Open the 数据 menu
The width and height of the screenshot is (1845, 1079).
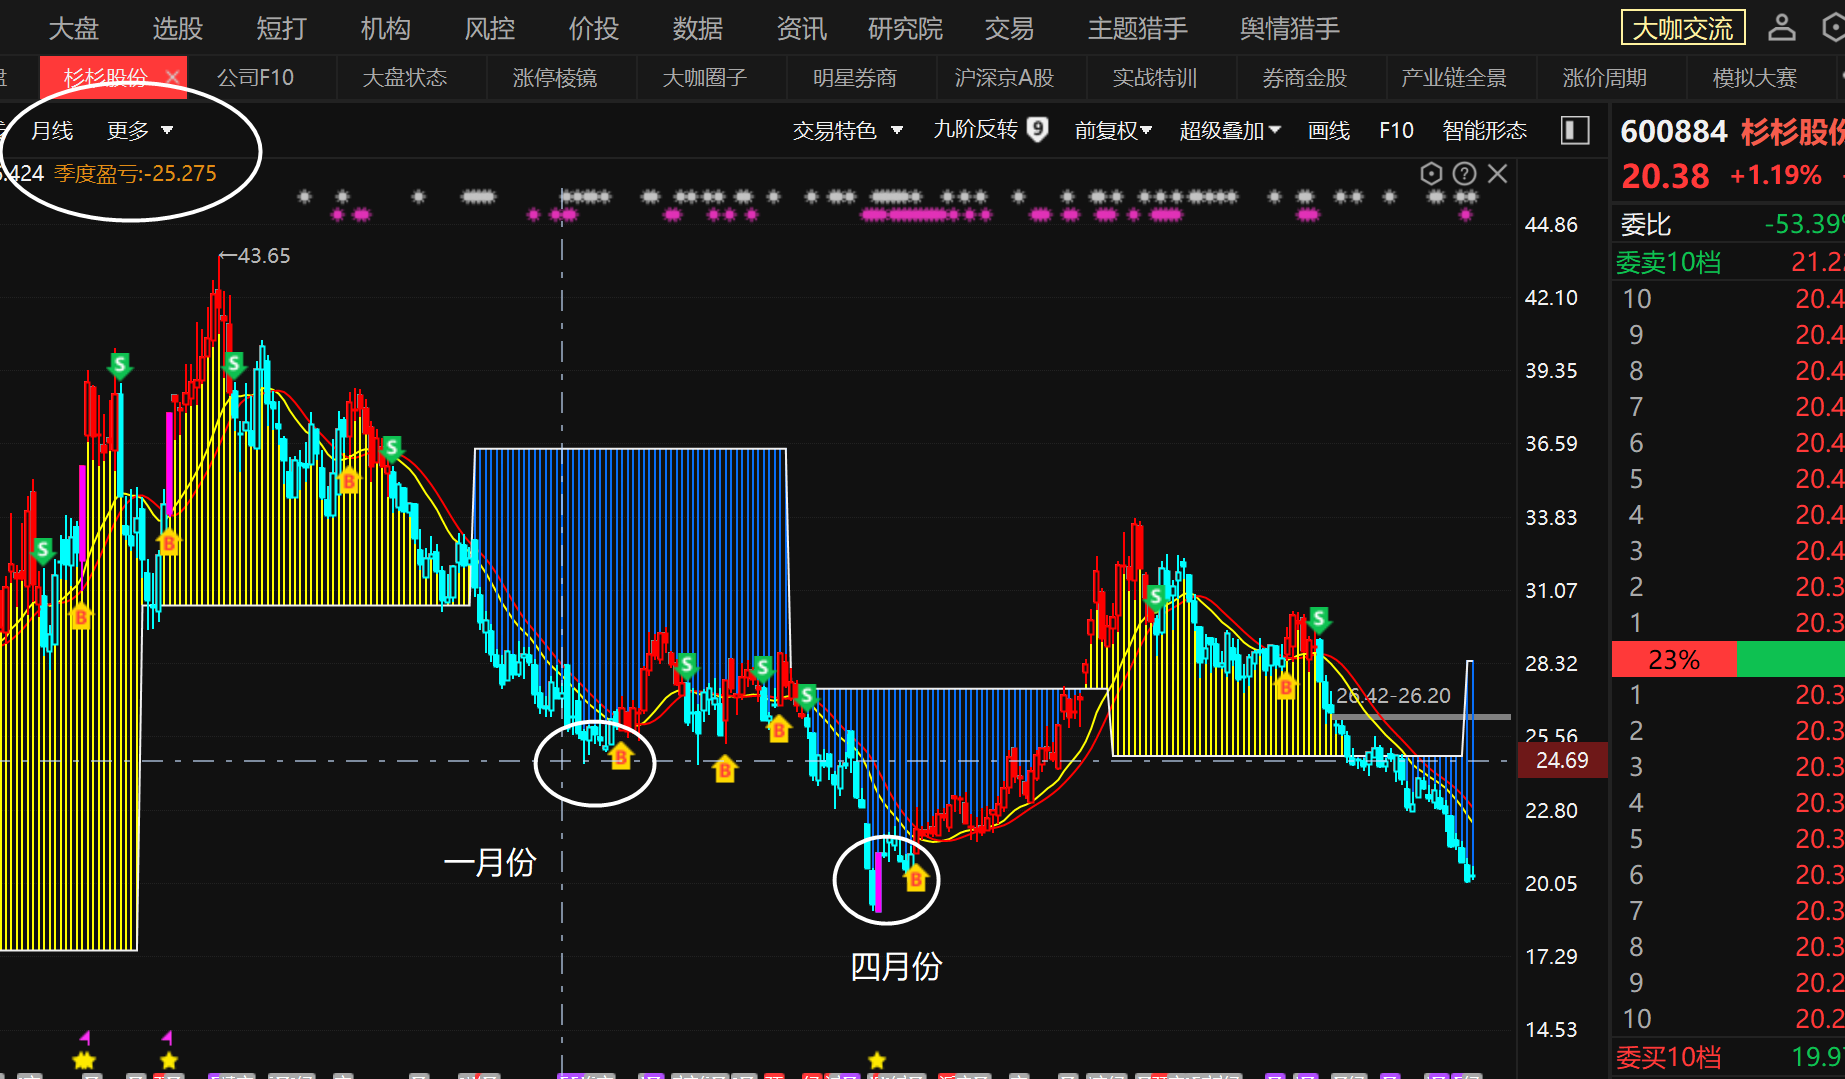[698, 28]
